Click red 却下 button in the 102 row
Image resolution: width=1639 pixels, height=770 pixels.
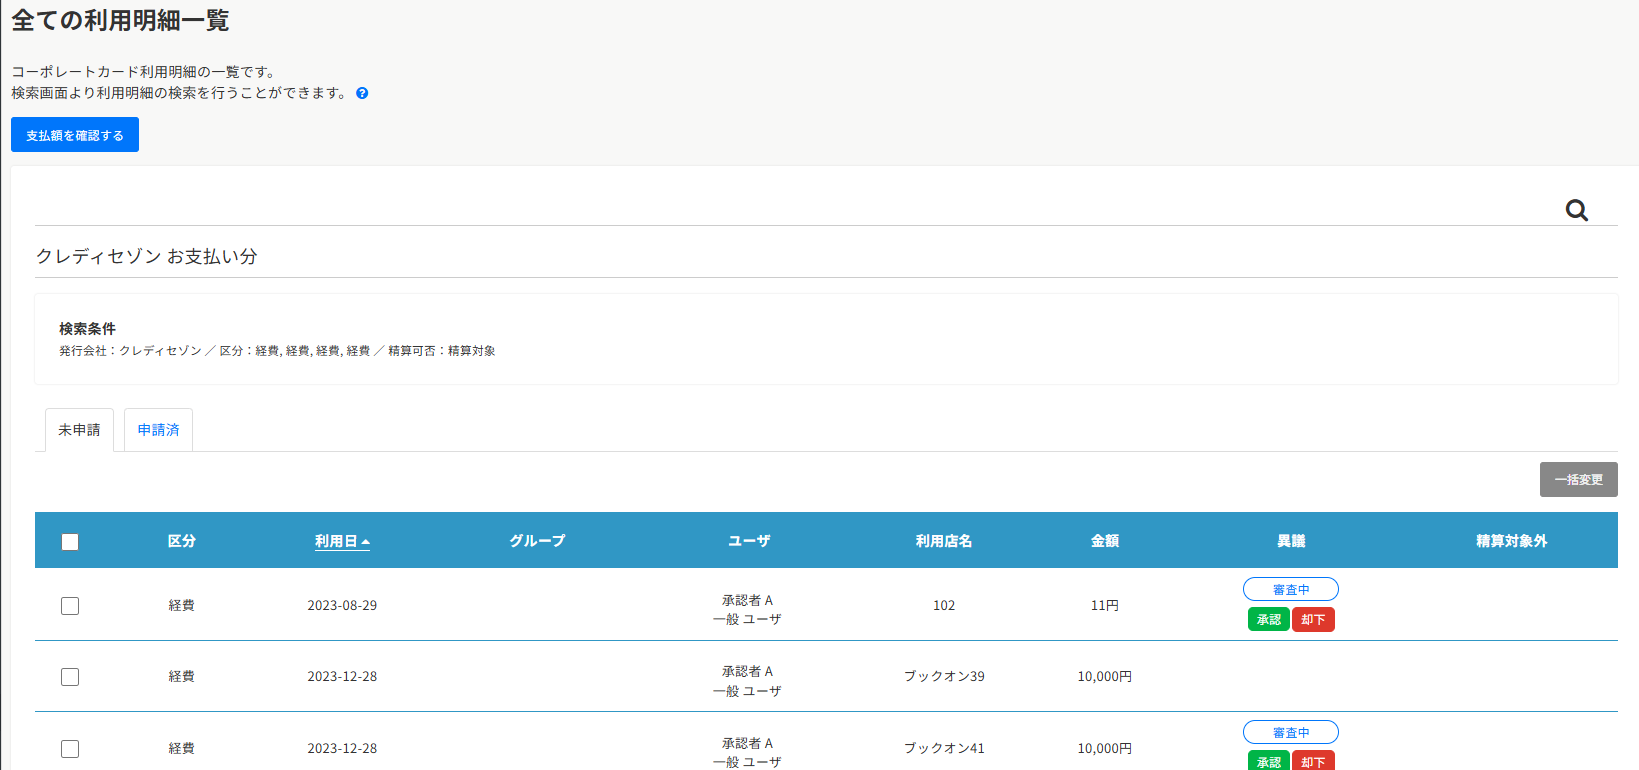tap(1313, 620)
